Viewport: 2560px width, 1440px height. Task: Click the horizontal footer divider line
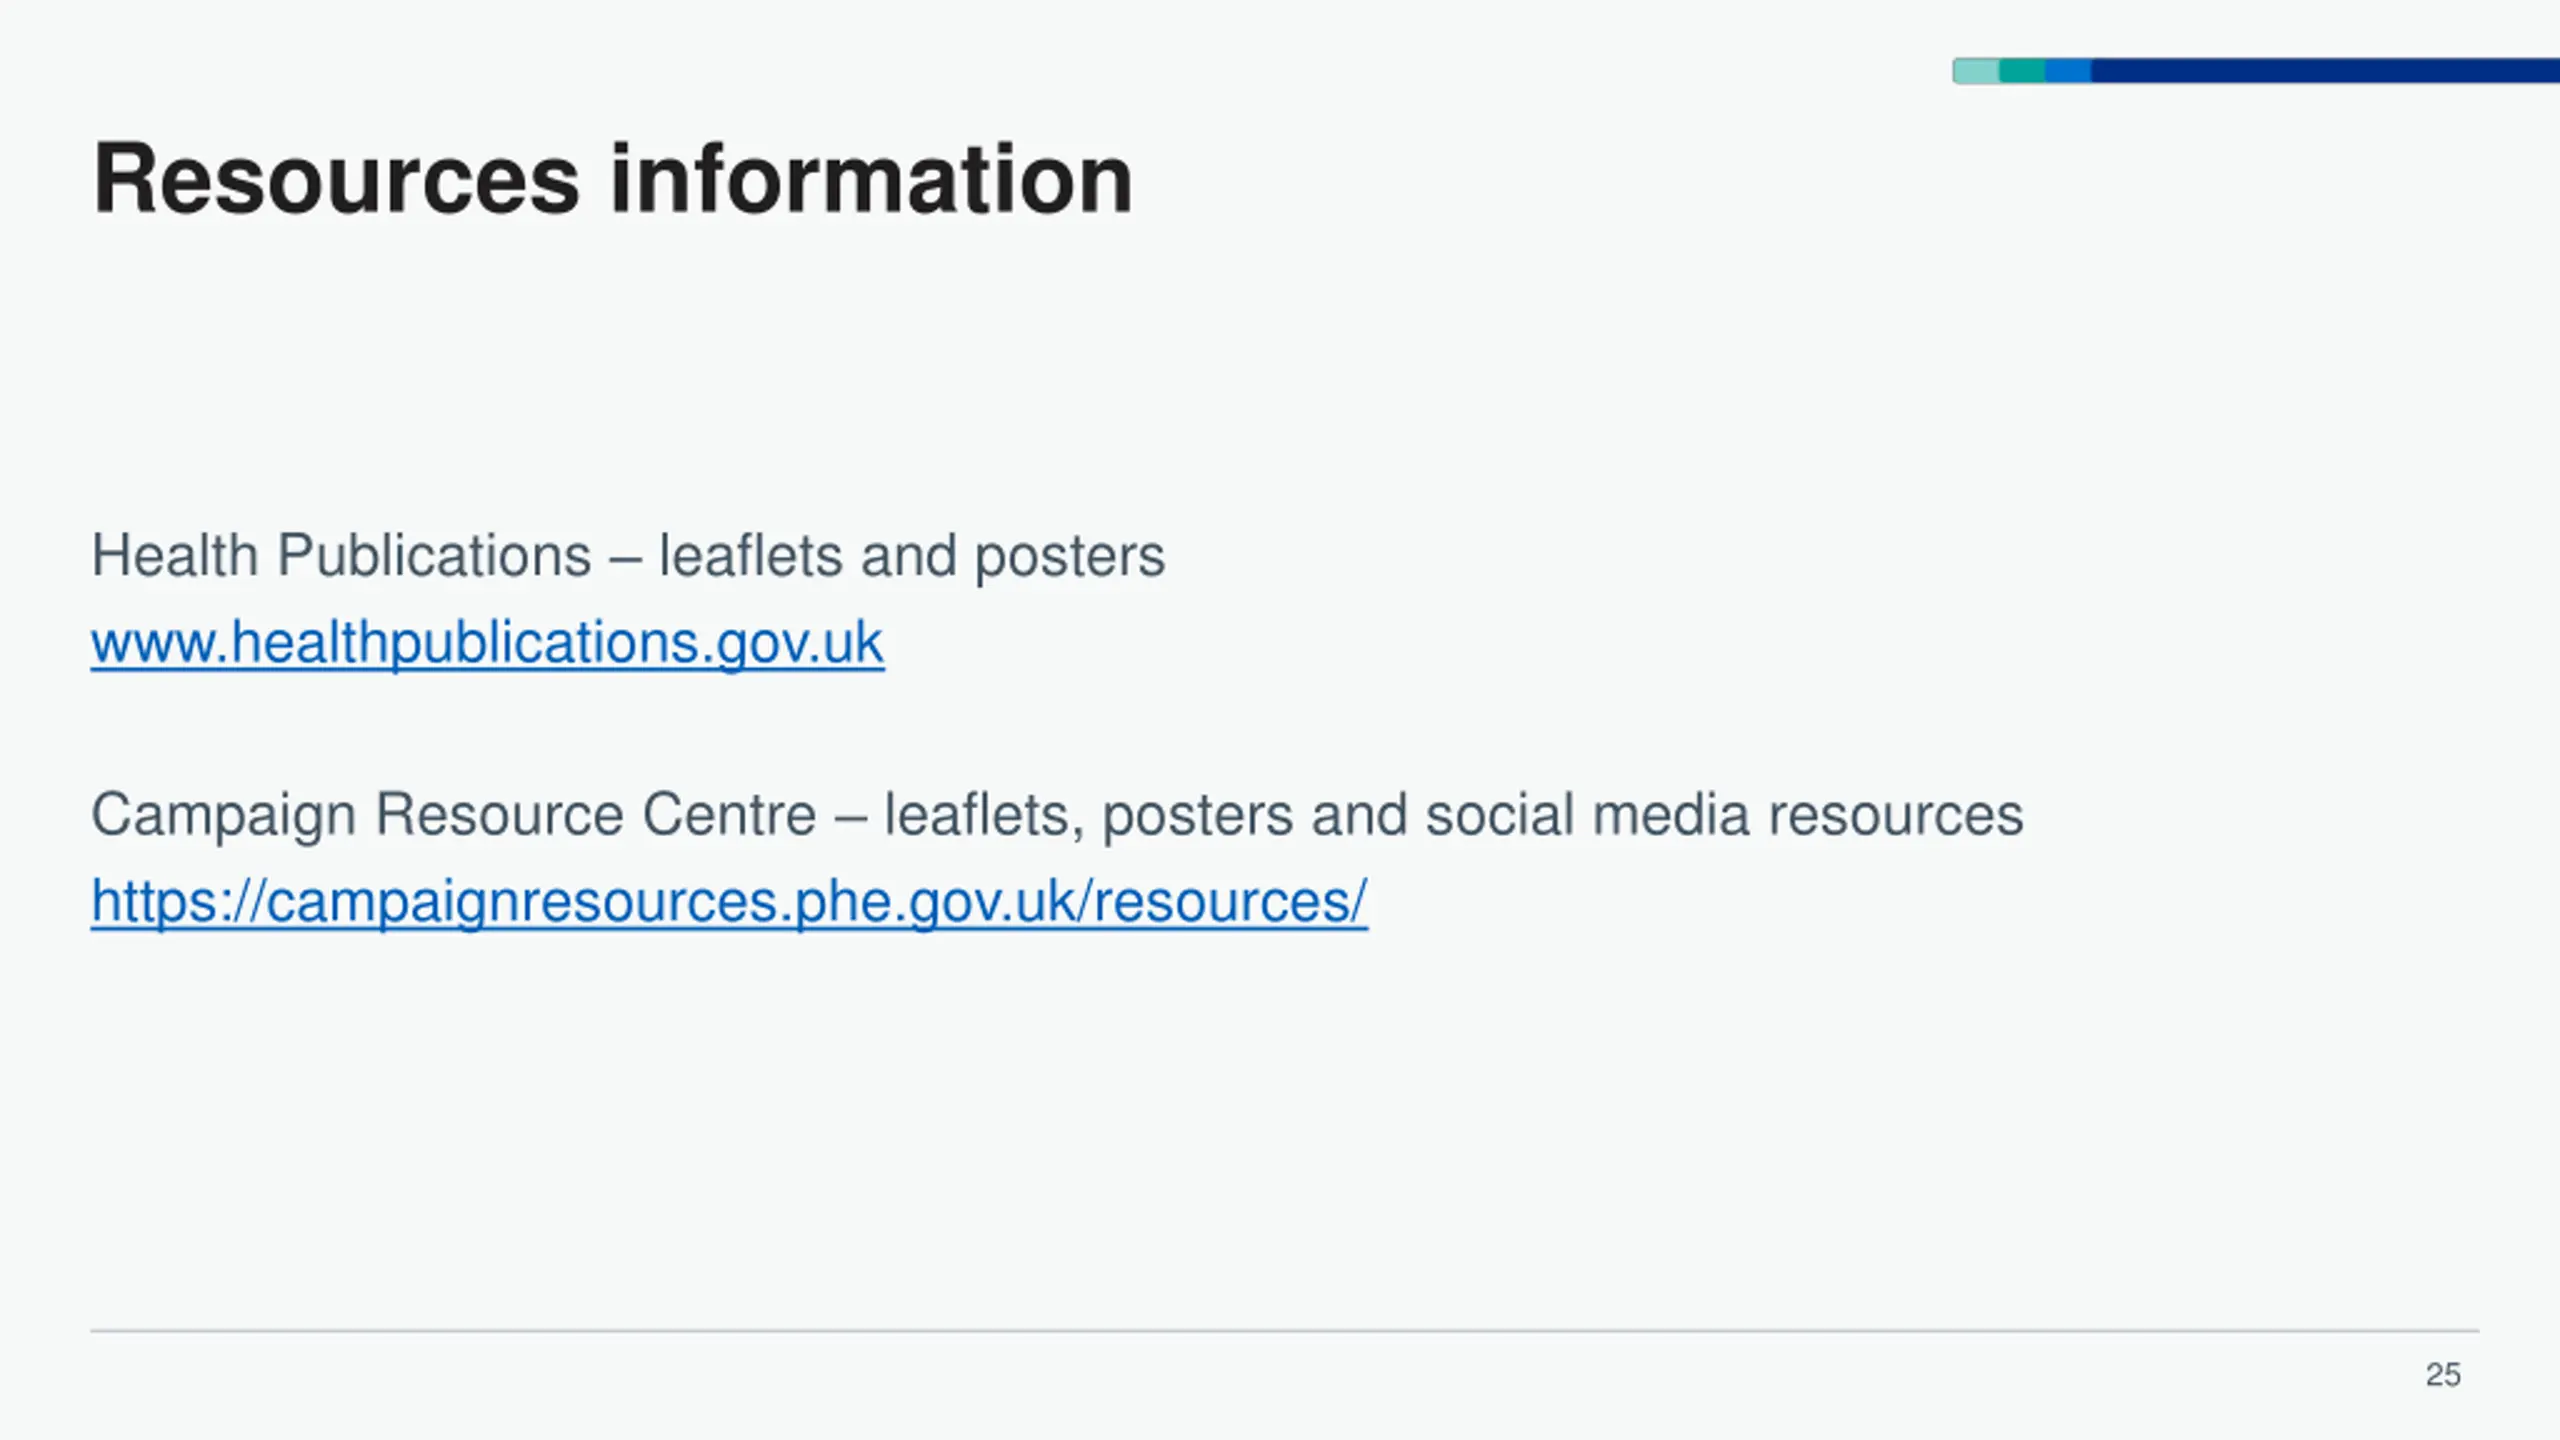1284,1331
